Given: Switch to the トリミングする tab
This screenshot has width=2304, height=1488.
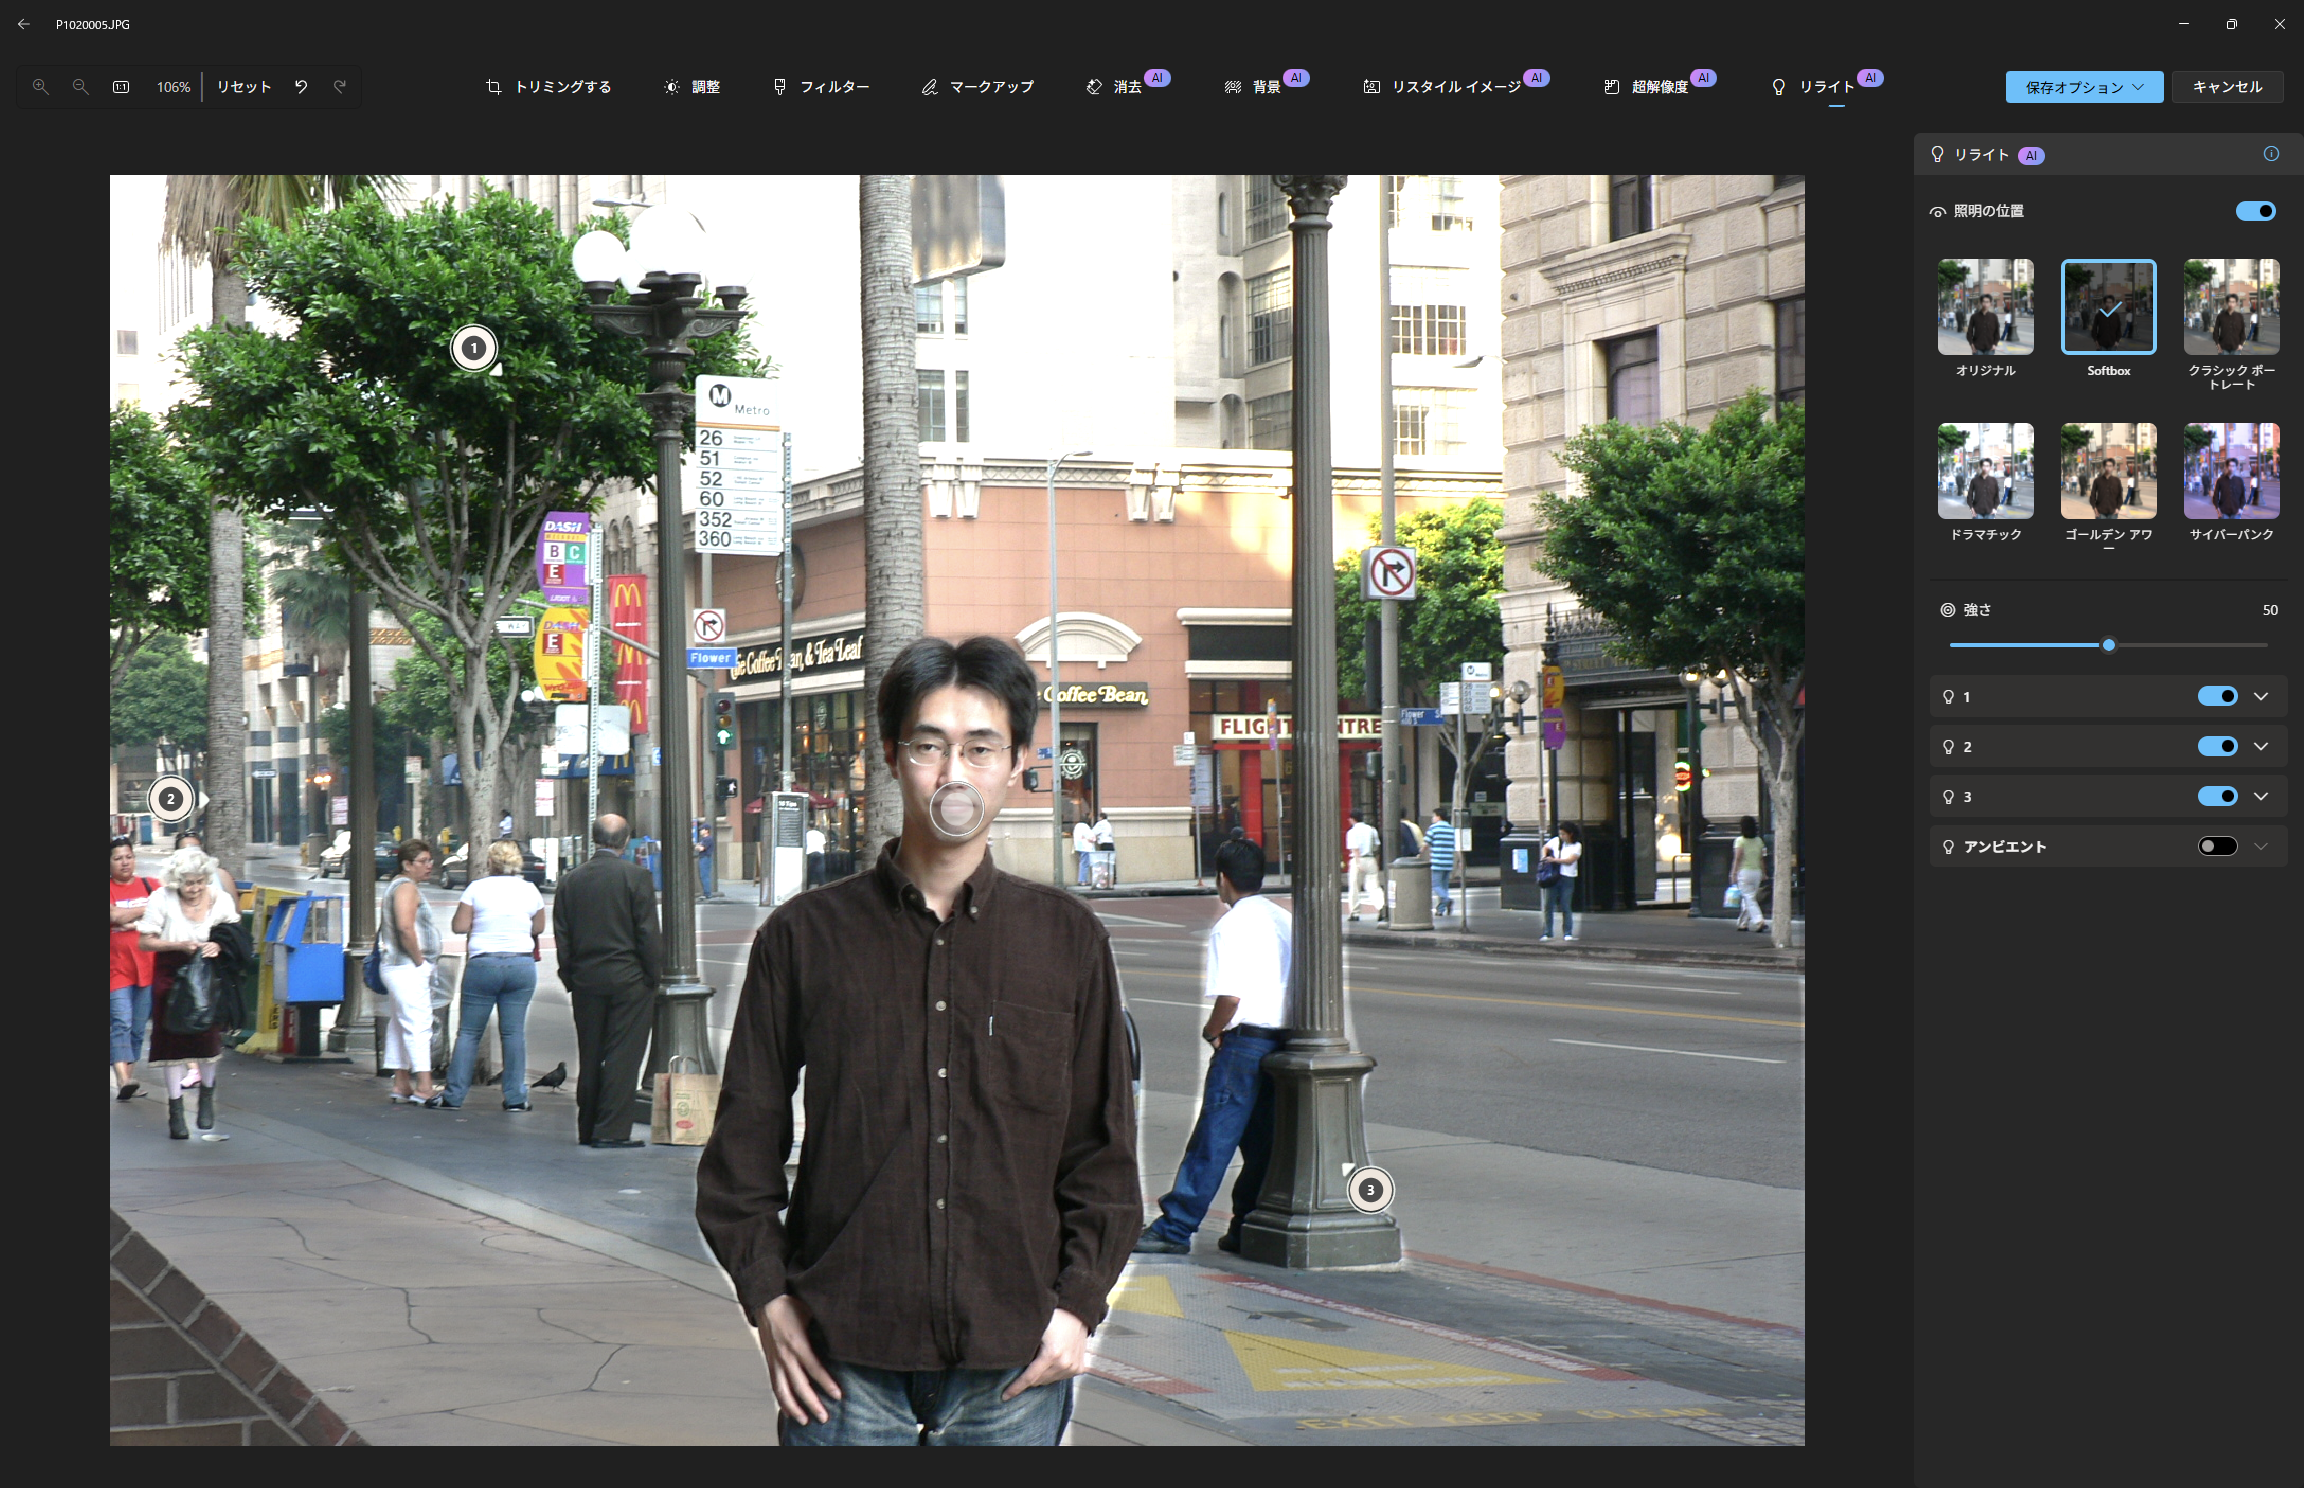Looking at the screenshot, I should [549, 87].
